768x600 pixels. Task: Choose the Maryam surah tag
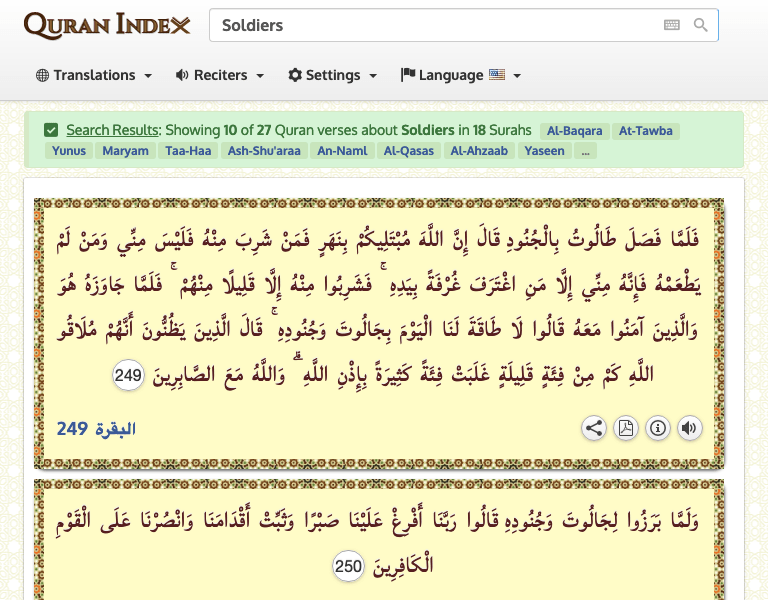coord(127,151)
